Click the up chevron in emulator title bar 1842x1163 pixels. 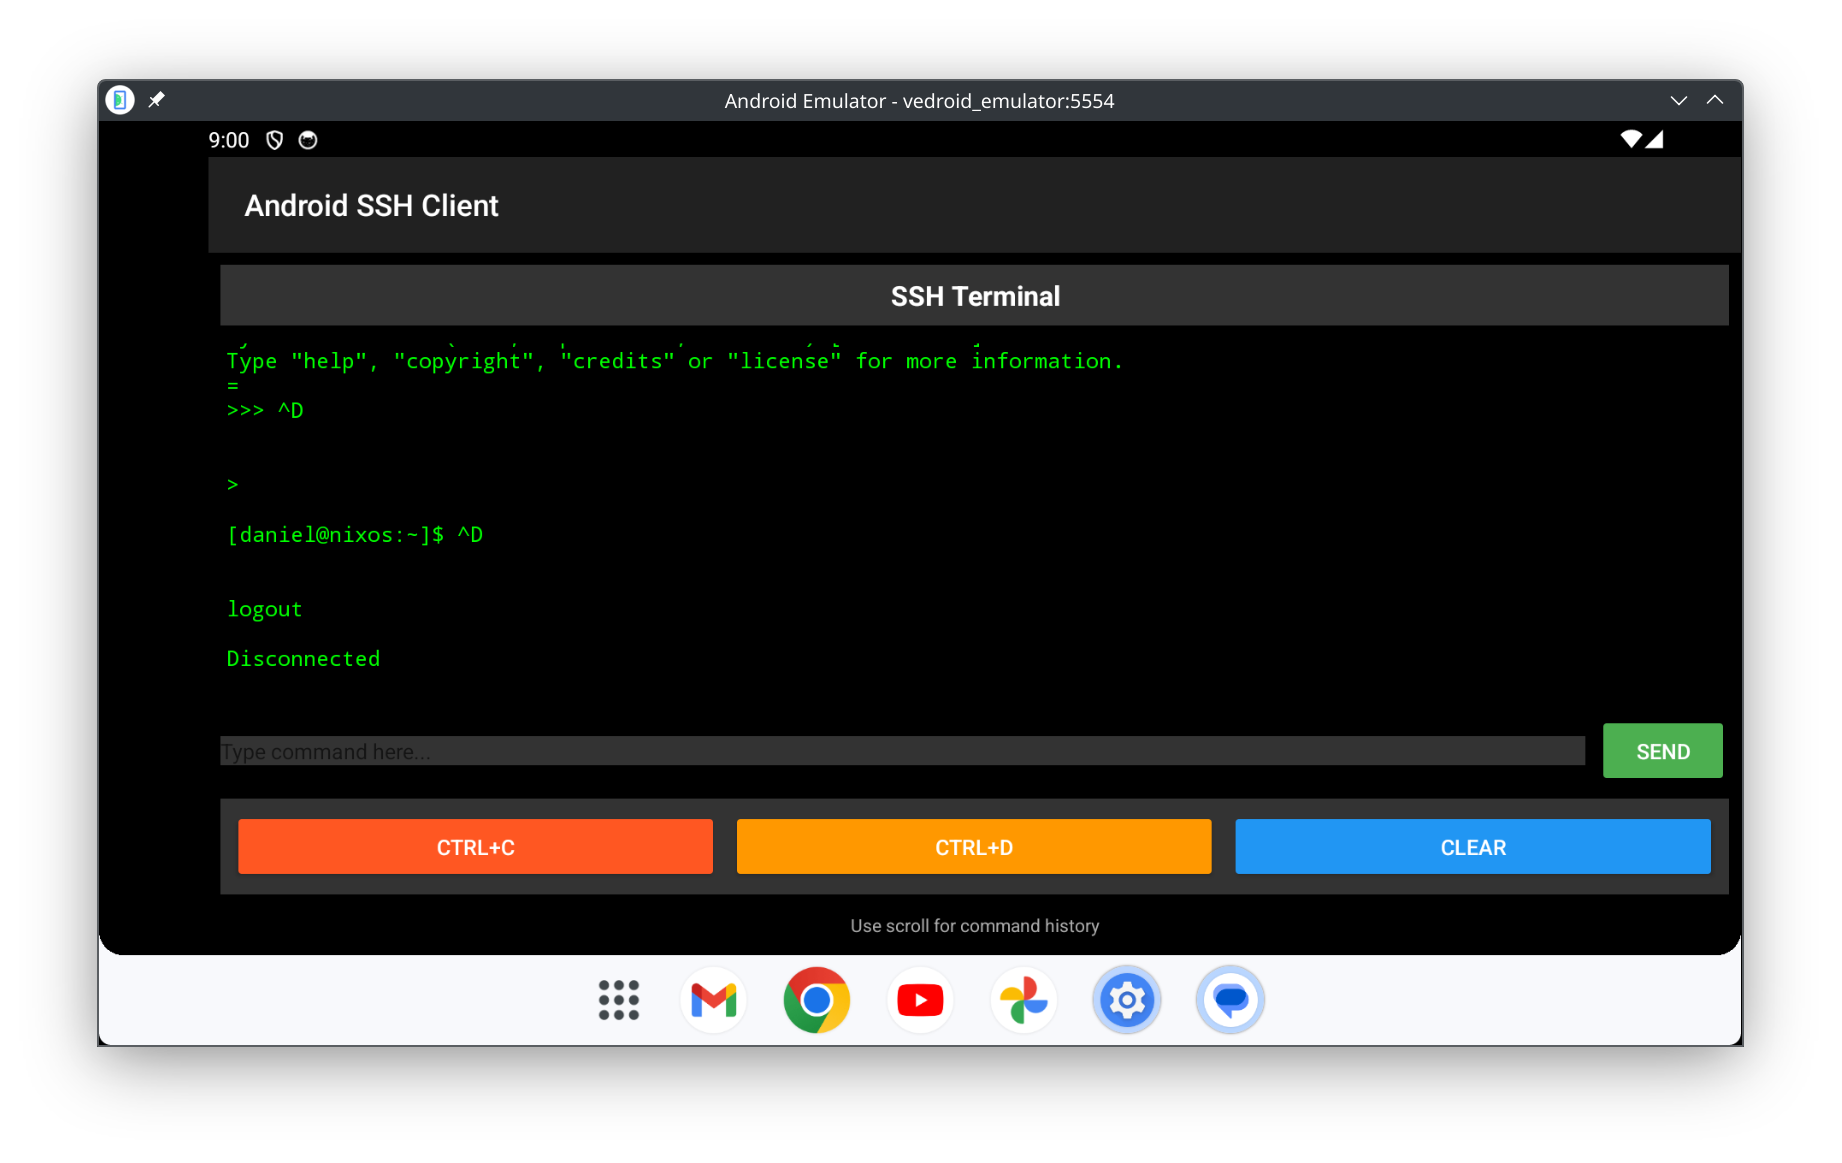coord(1715,100)
